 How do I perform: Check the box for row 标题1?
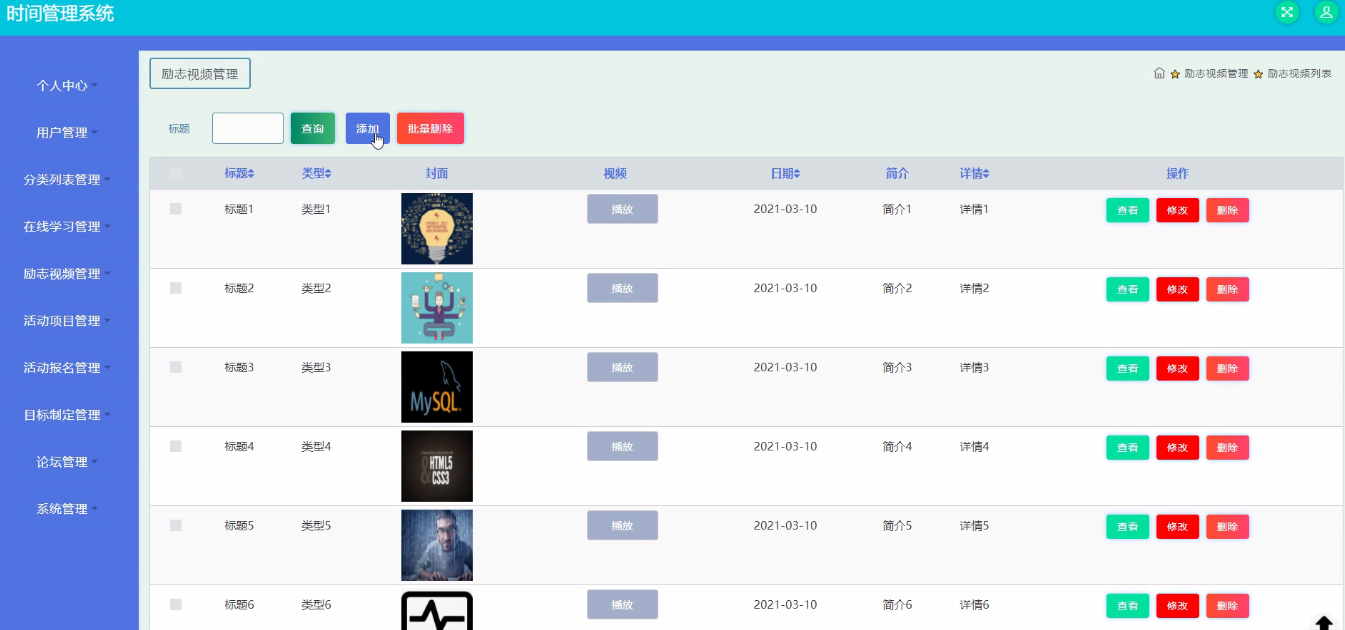176,209
